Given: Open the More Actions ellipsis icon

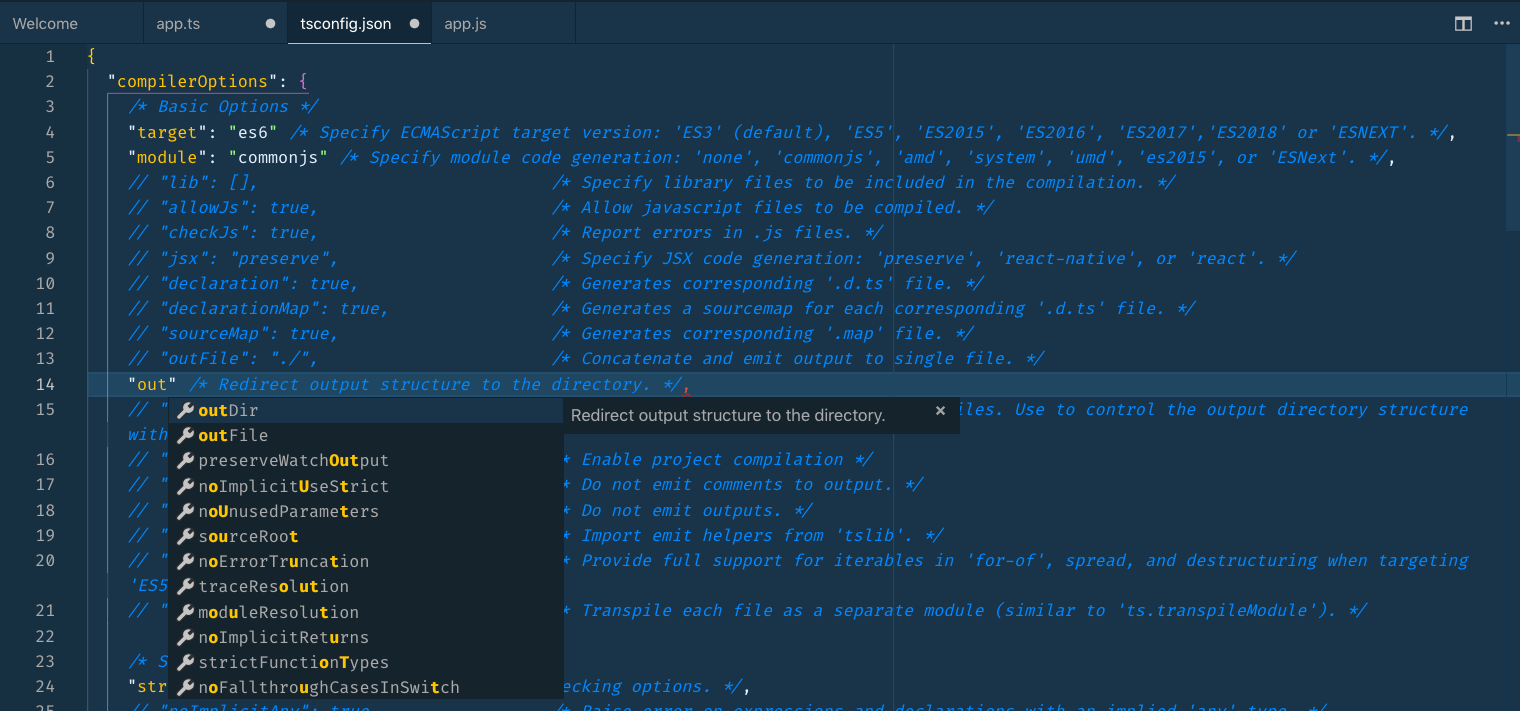Looking at the screenshot, I should (x=1502, y=22).
